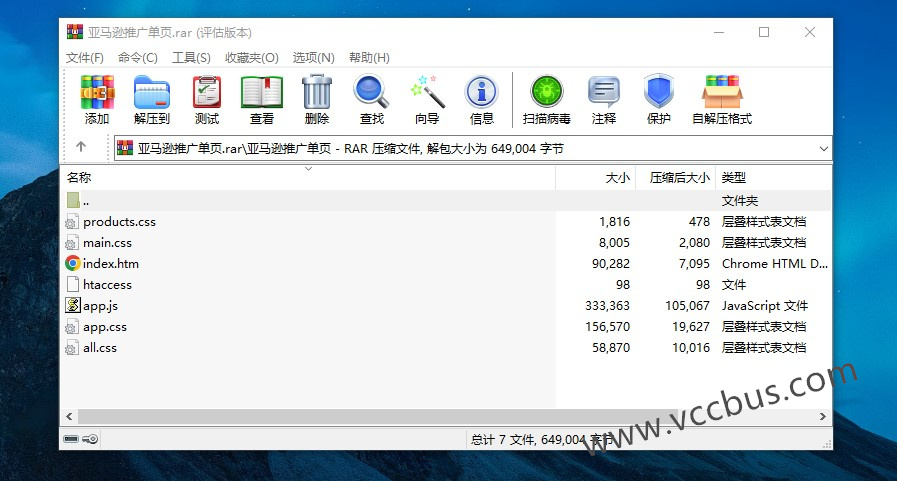Select the index.htm file
Image resolution: width=897 pixels, height=481 pixels.
pyautogui.click(x=111, y=264)
